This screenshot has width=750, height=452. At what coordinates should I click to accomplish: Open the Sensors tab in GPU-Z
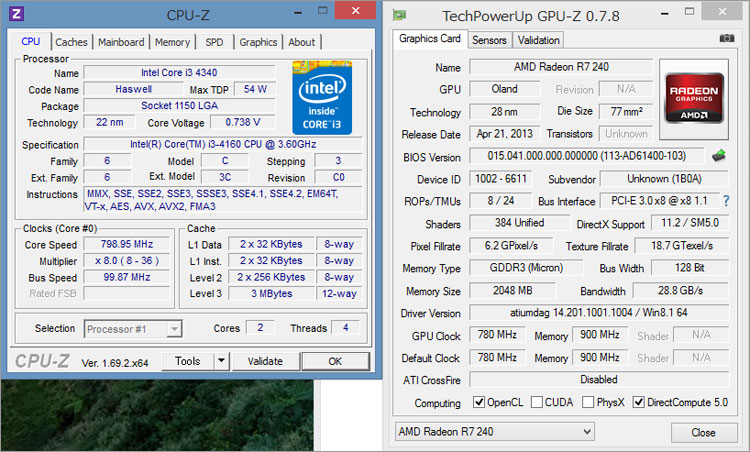489,40
